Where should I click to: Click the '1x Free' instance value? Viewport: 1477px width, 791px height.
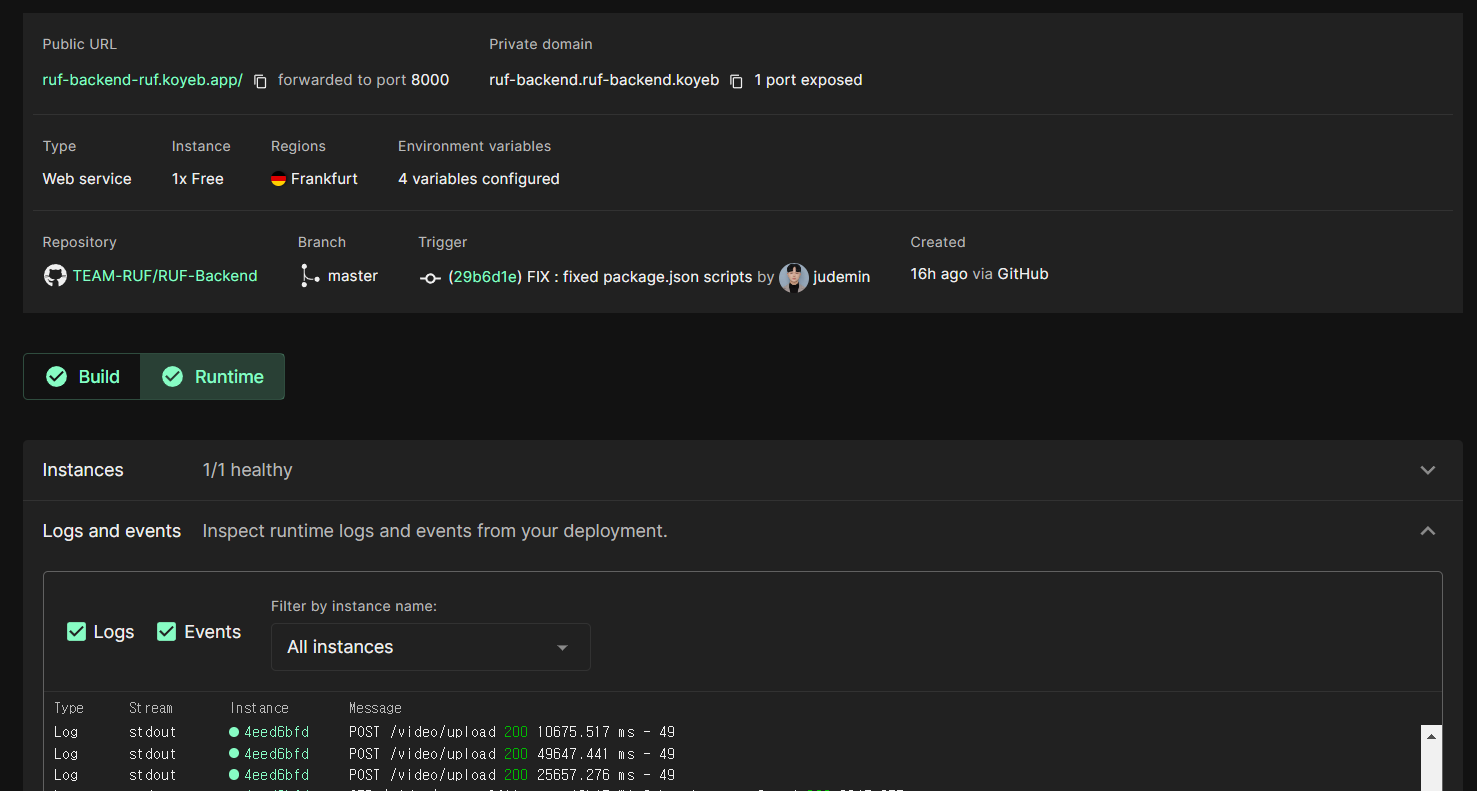(x=198, y=179)
